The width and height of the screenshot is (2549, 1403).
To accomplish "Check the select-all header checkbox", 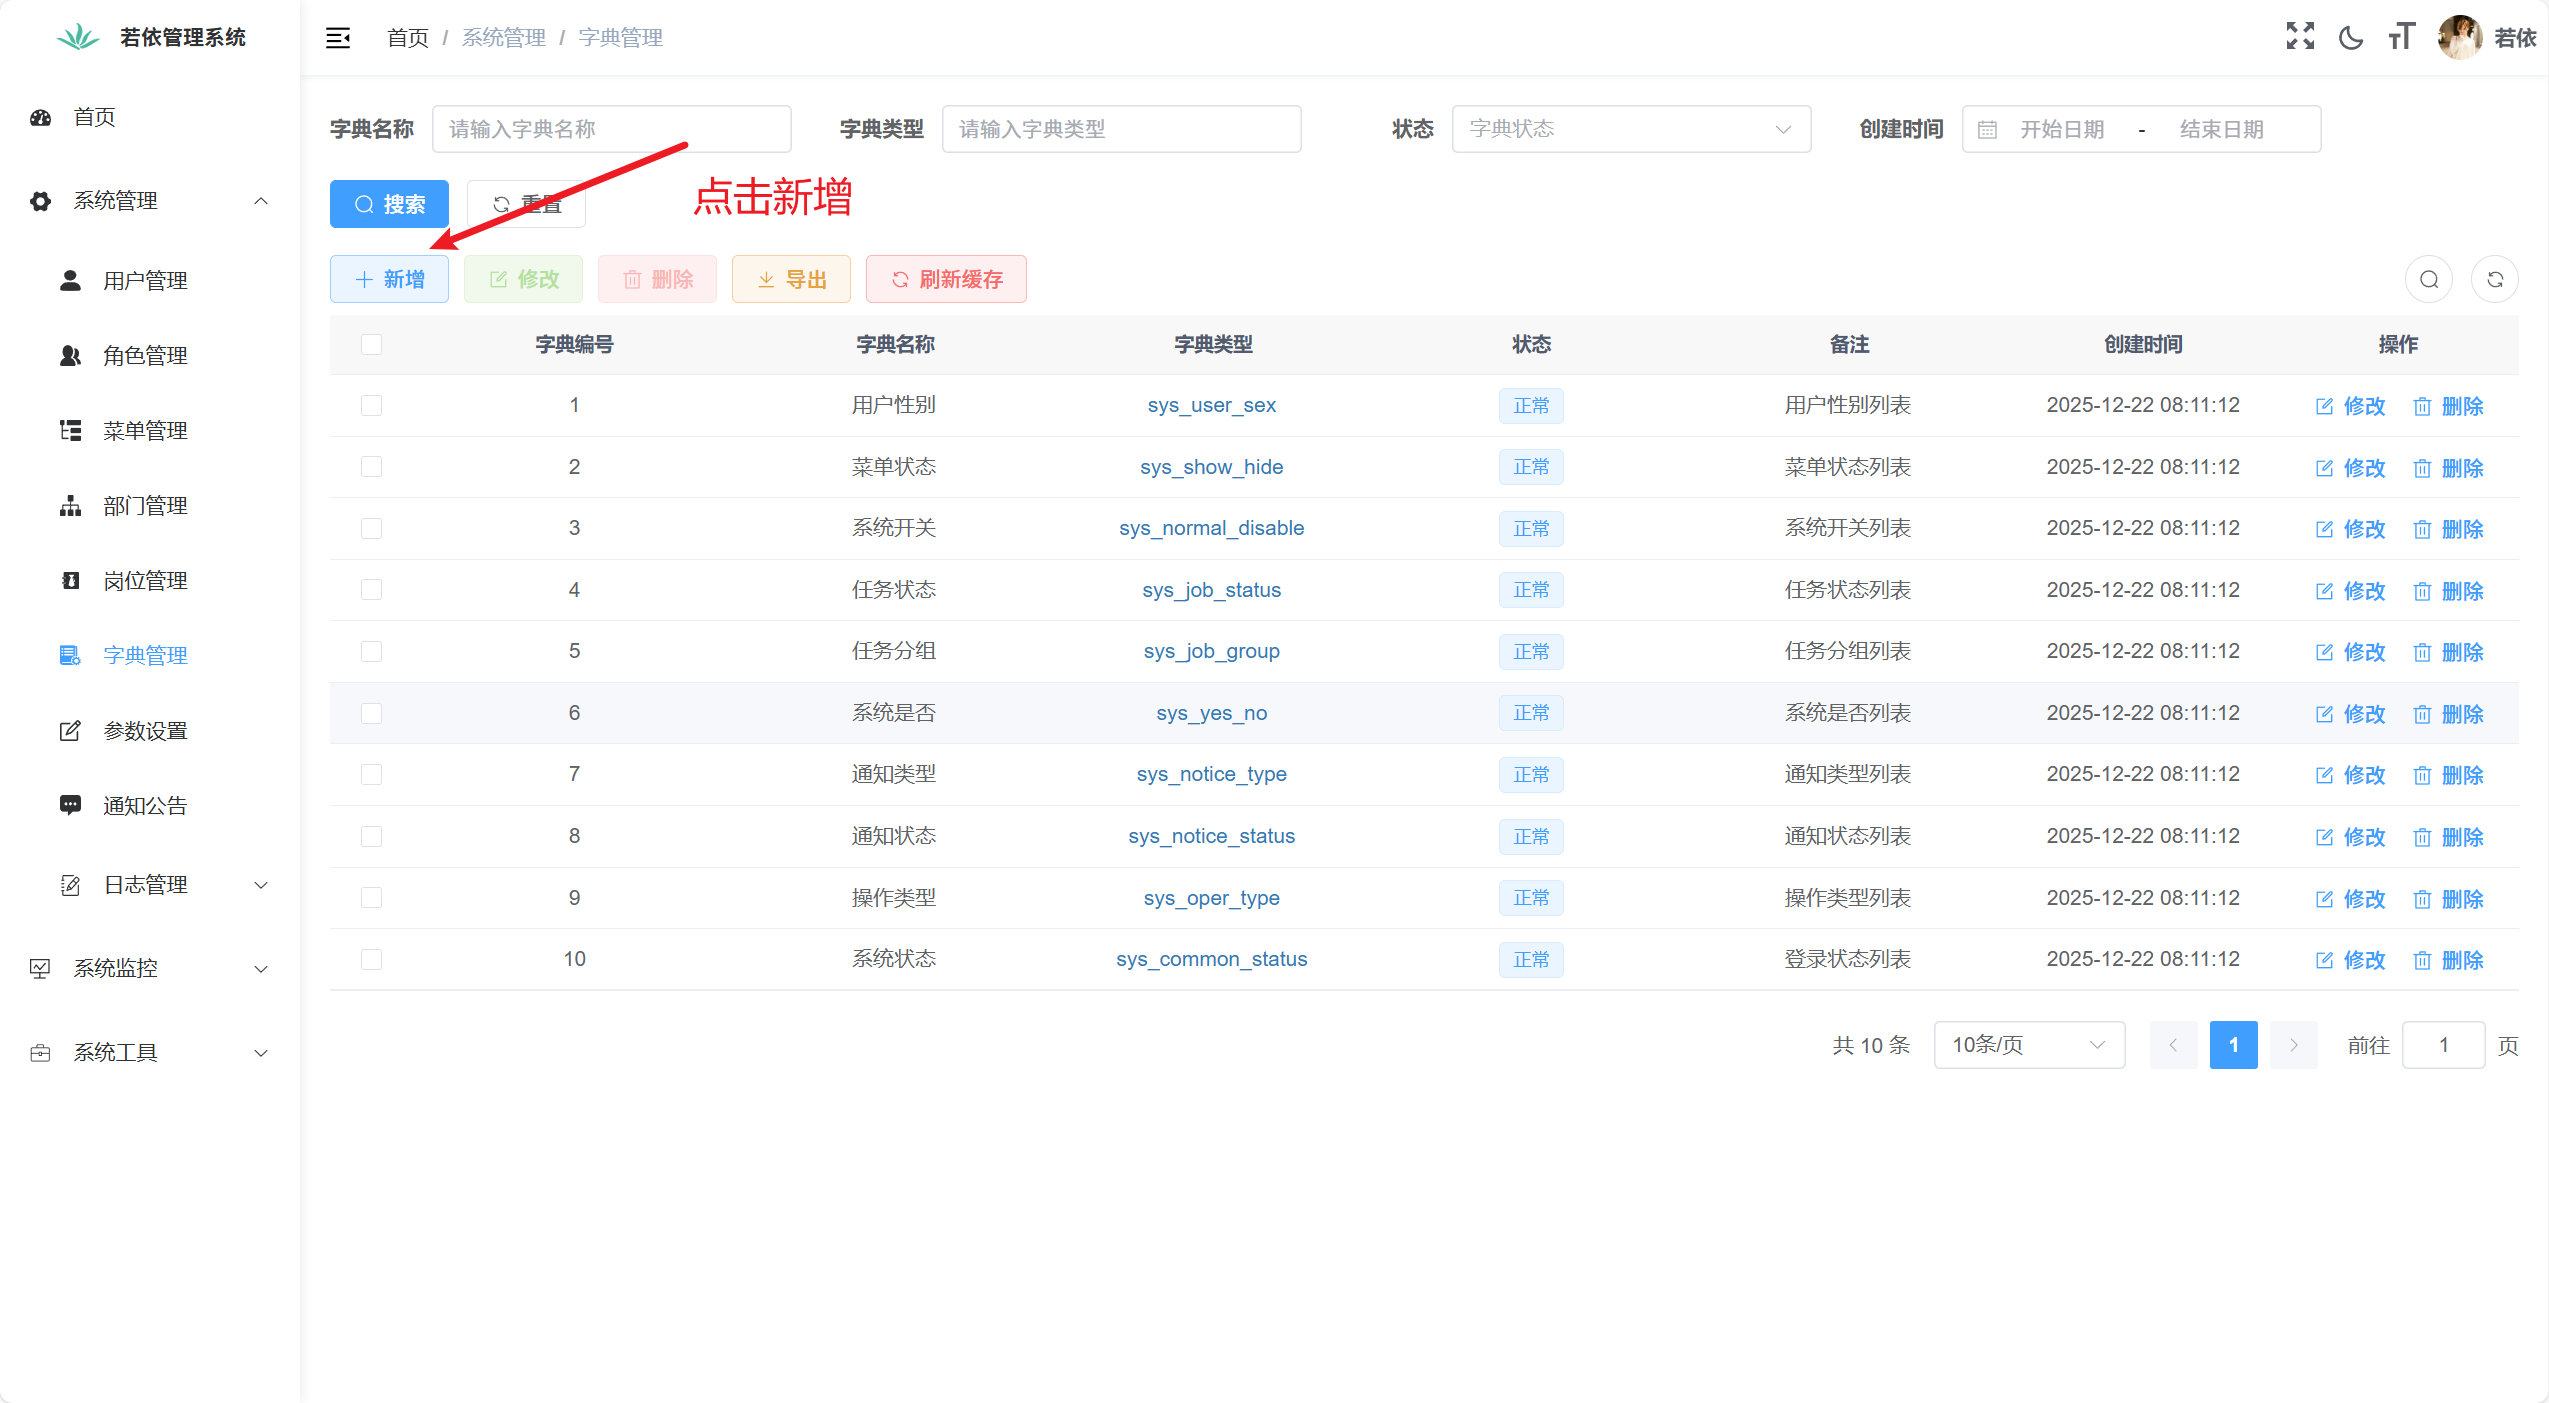I will tap(371, 344).
